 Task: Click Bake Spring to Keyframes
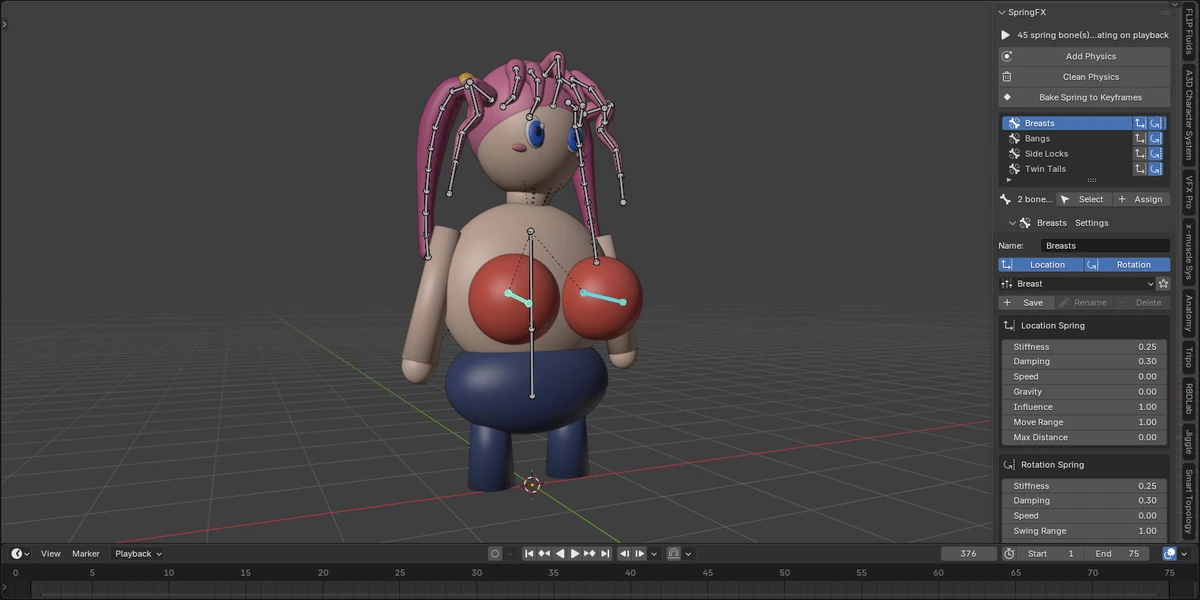pyautogui.click(x=1084, y=97)
